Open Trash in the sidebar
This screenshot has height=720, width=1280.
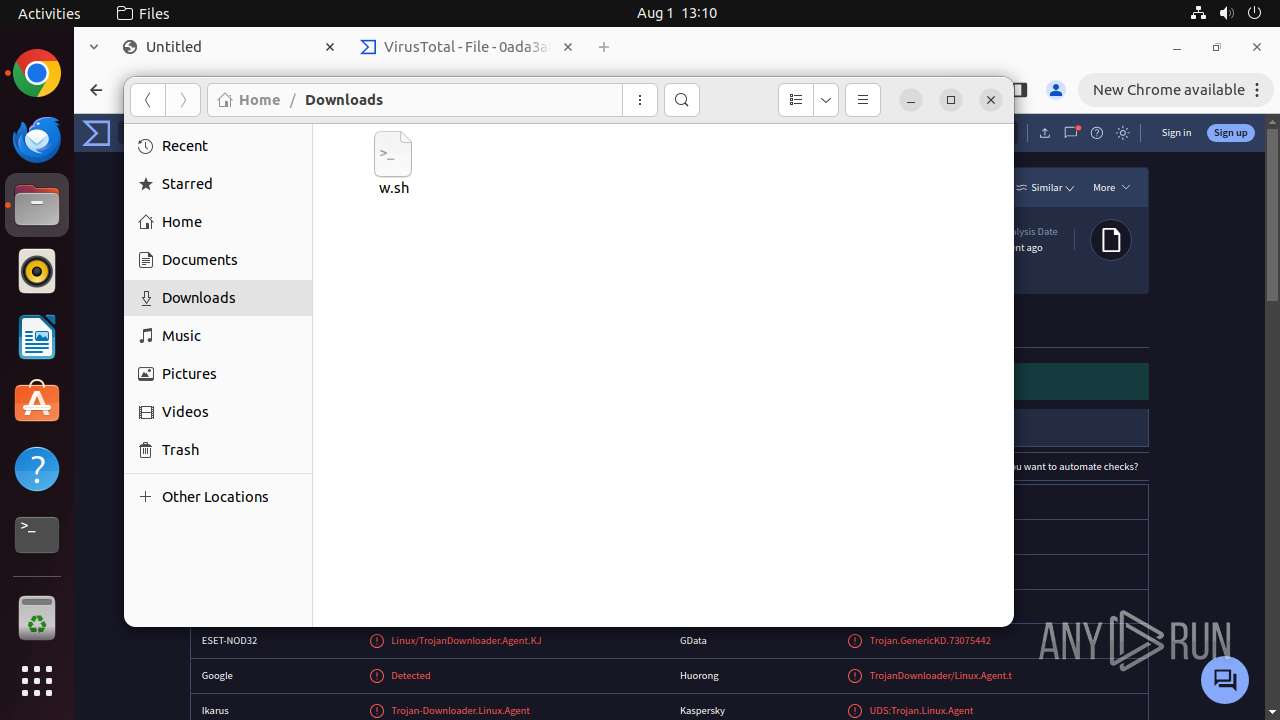(218, 450)
